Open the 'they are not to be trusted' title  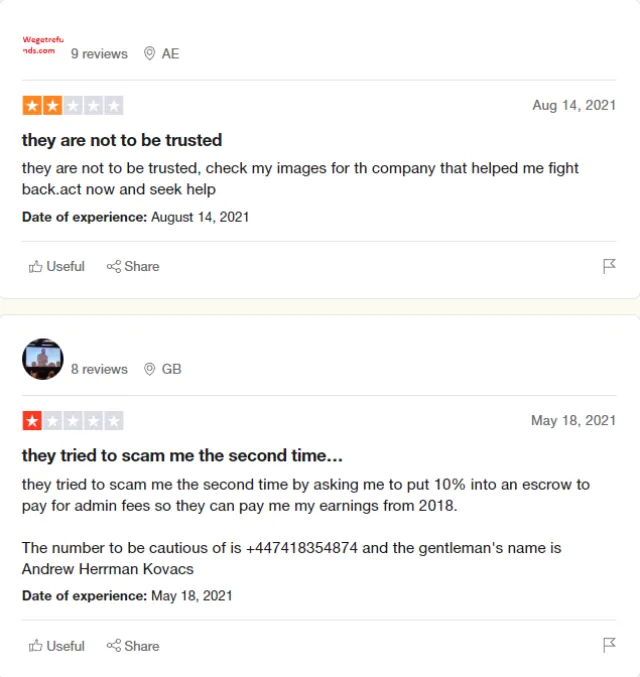pyautogui.click(x=122, y=140)
